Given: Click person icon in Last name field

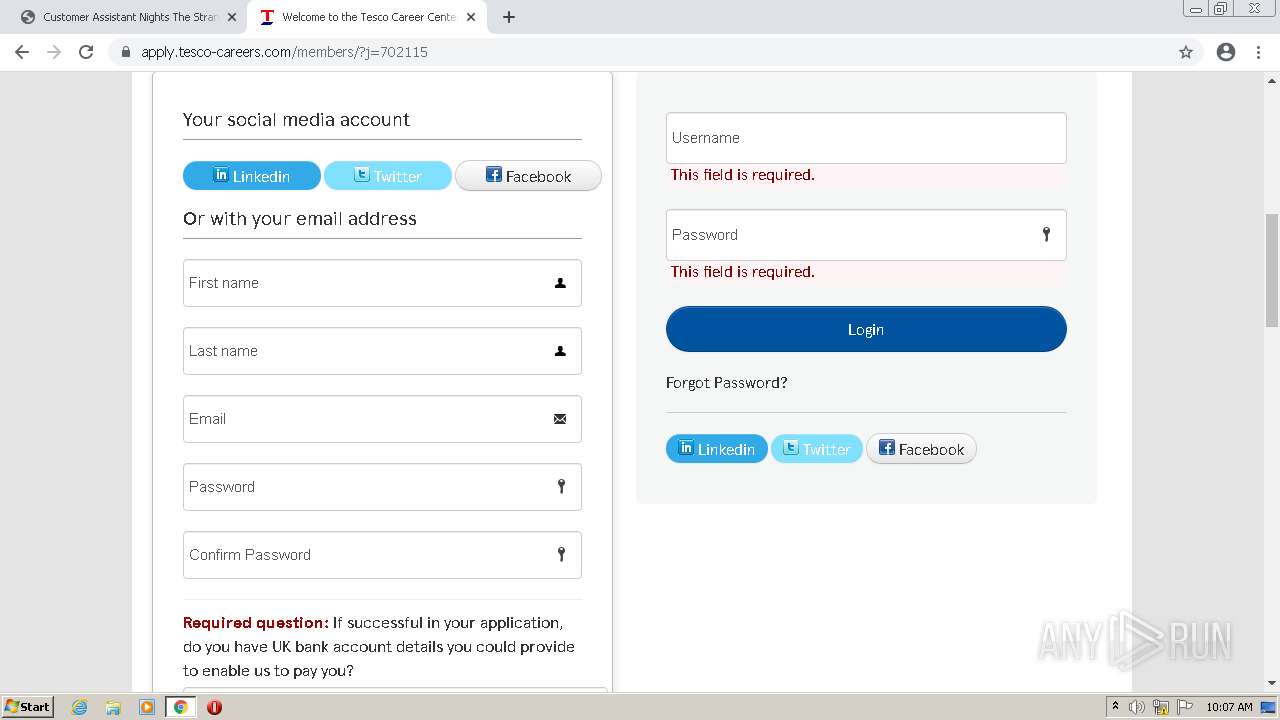Looking at the screenshot, I should coord(560,351).
